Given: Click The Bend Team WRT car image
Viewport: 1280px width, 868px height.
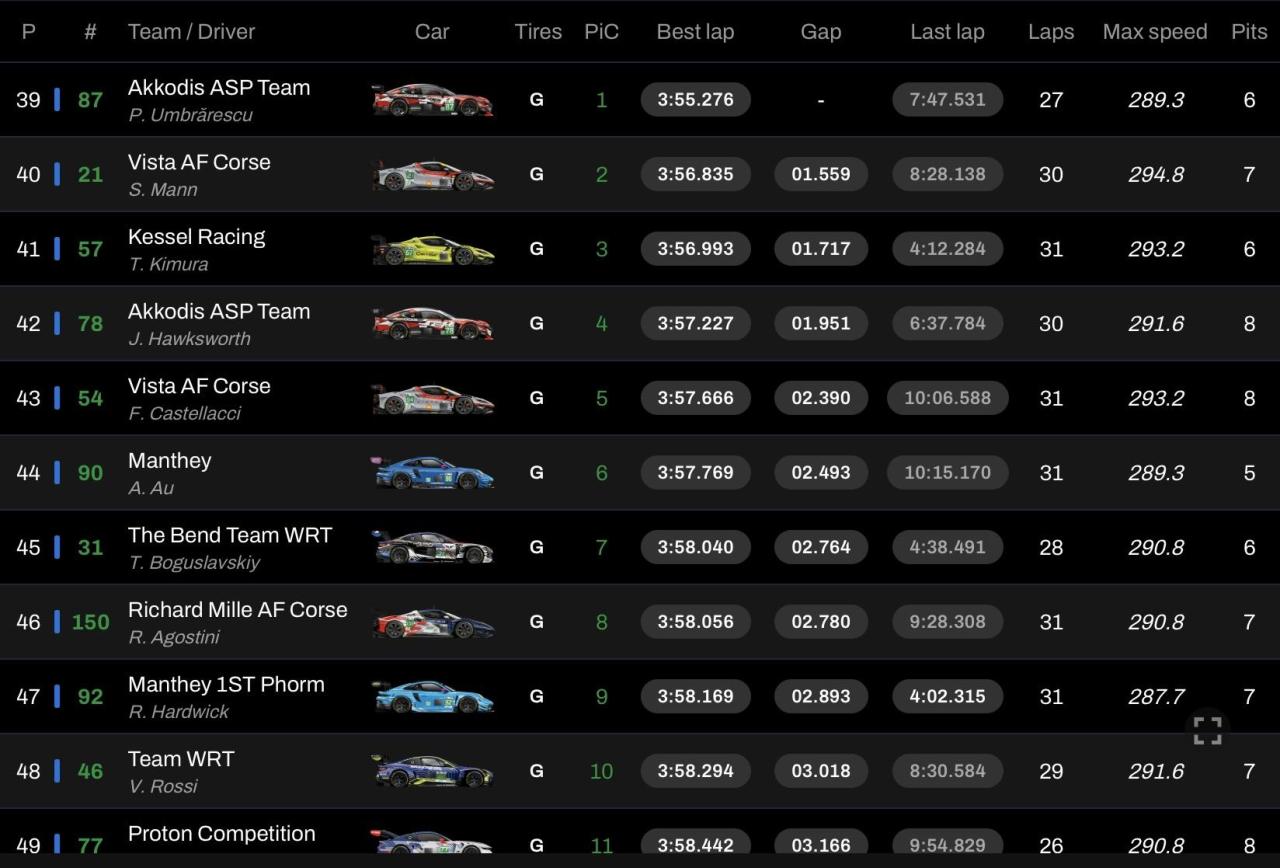Looking at the screenshot, I should [432, 547].
